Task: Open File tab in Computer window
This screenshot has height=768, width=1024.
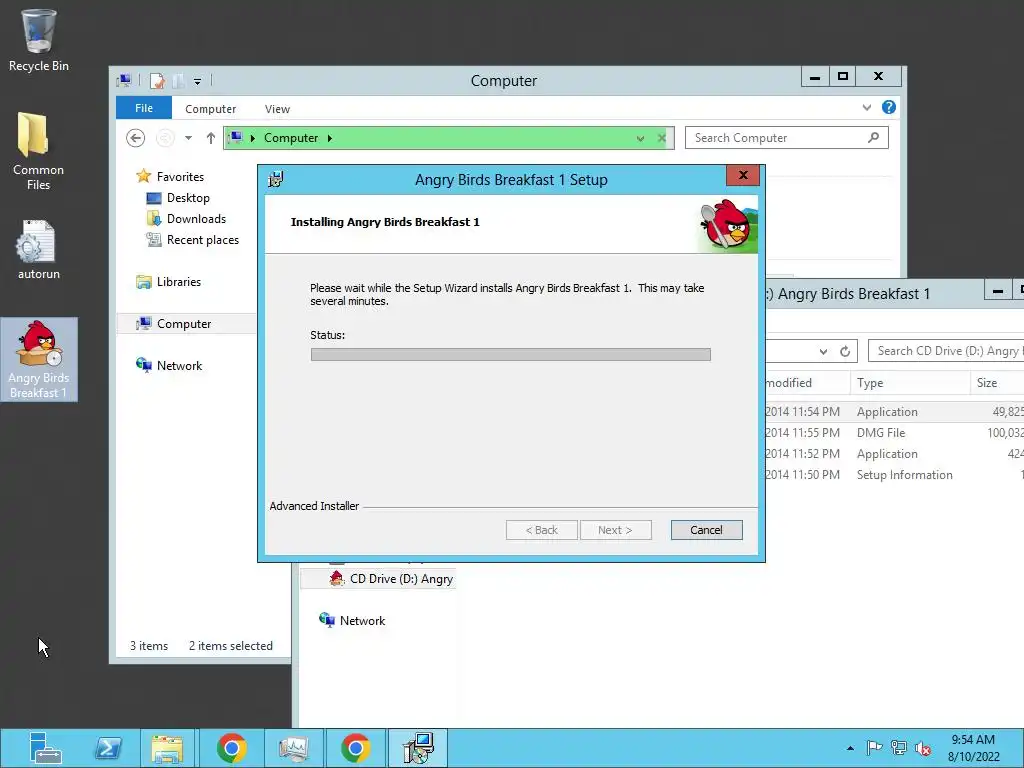Action: (144, 108)
